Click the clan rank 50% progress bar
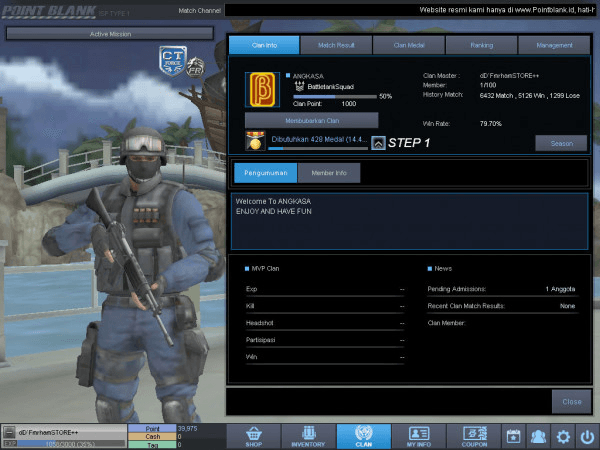Viewport: 600px width, 450px height. pyautogui.click(x=335, y=97)
